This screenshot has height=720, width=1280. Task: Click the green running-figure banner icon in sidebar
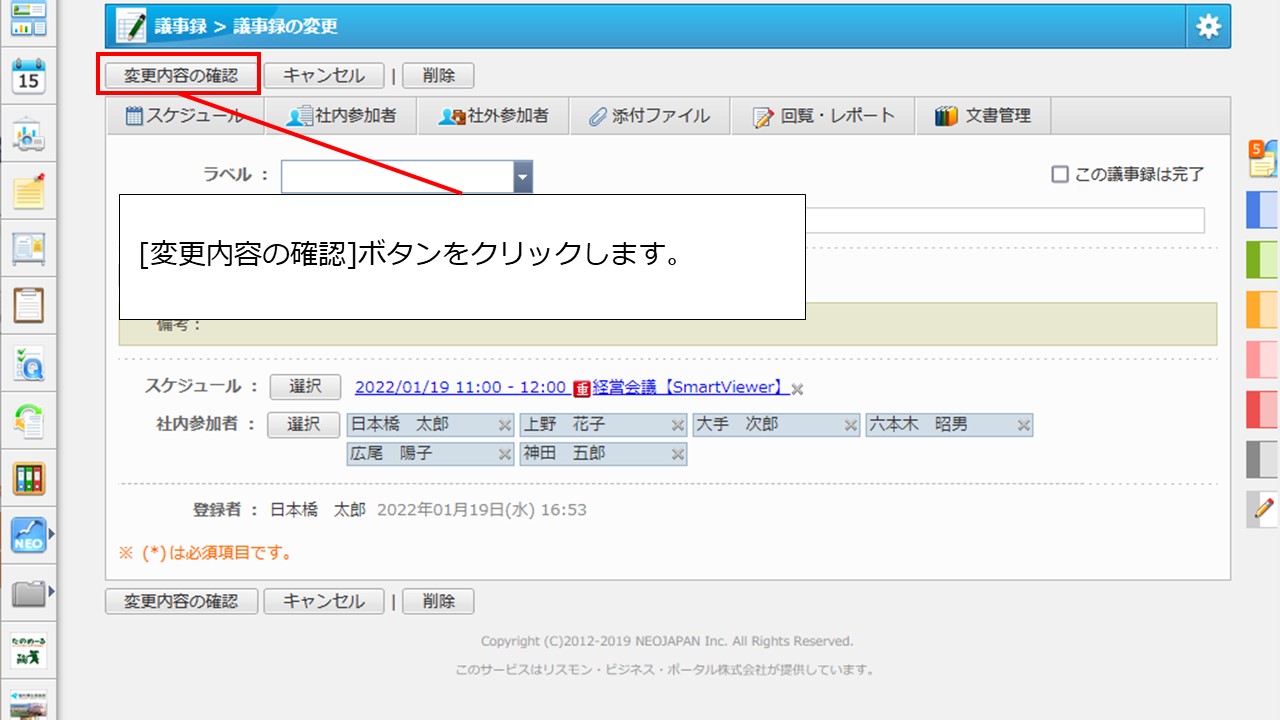[x=28, y=651]
